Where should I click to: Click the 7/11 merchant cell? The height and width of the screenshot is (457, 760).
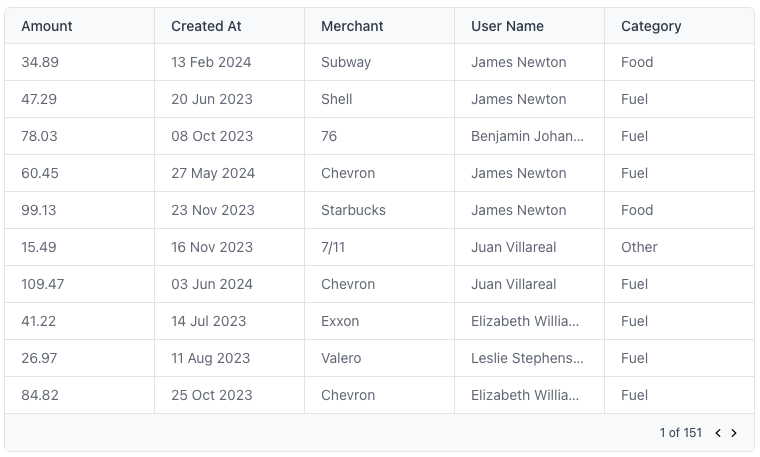380,247
